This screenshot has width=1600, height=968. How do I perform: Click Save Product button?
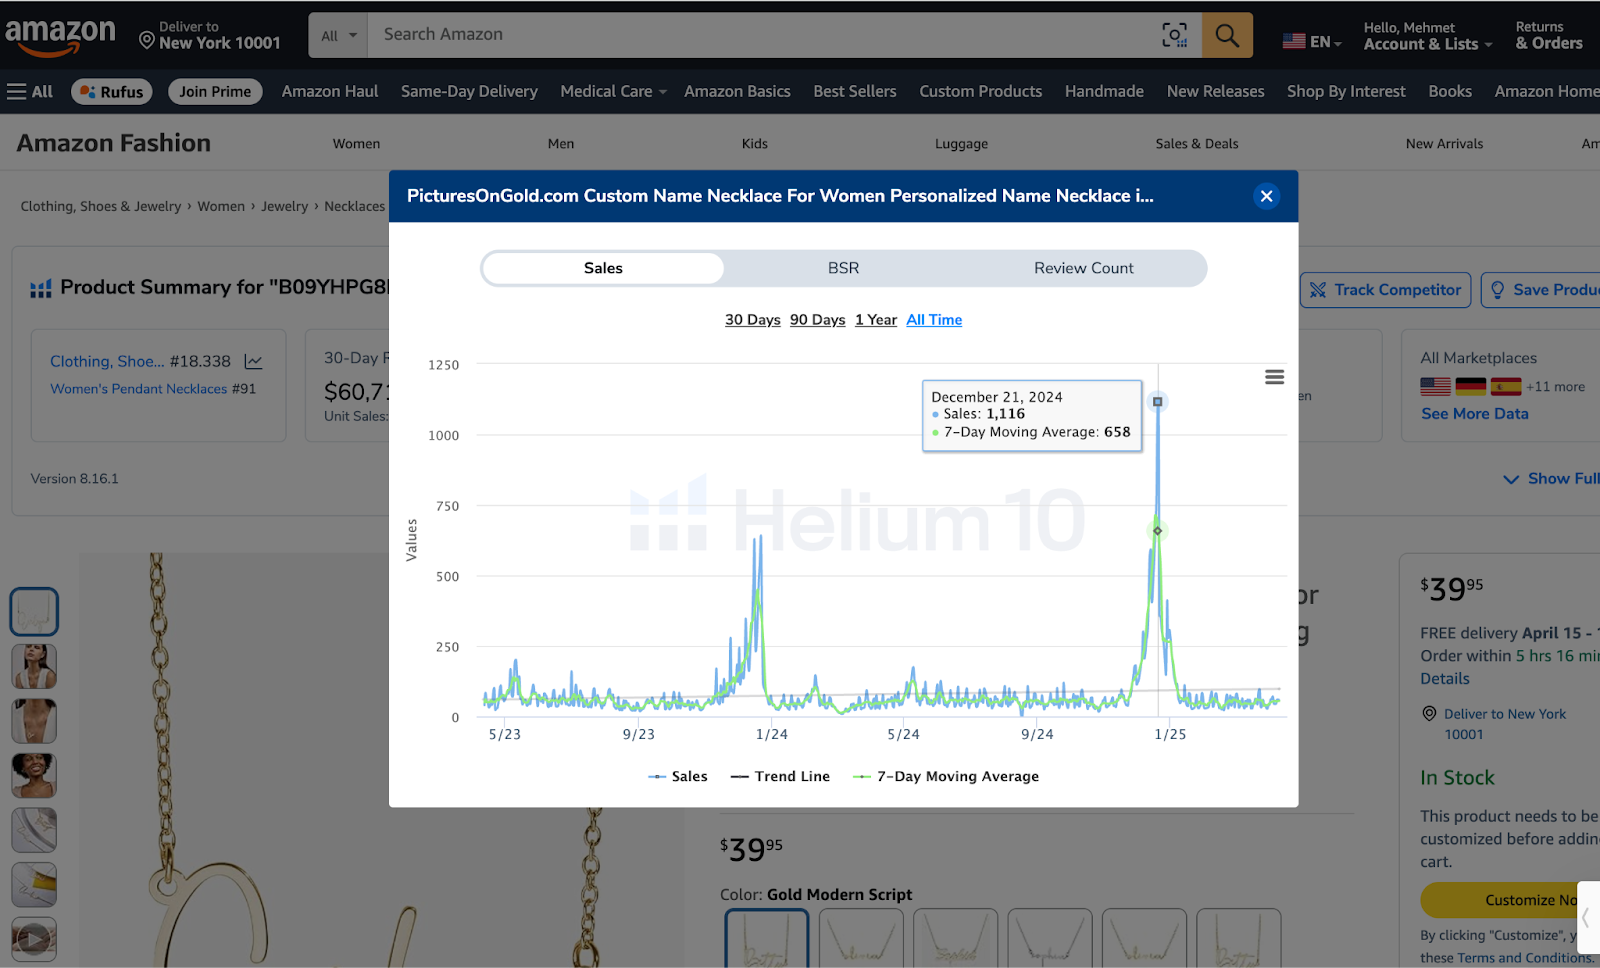click(1541, 290)
